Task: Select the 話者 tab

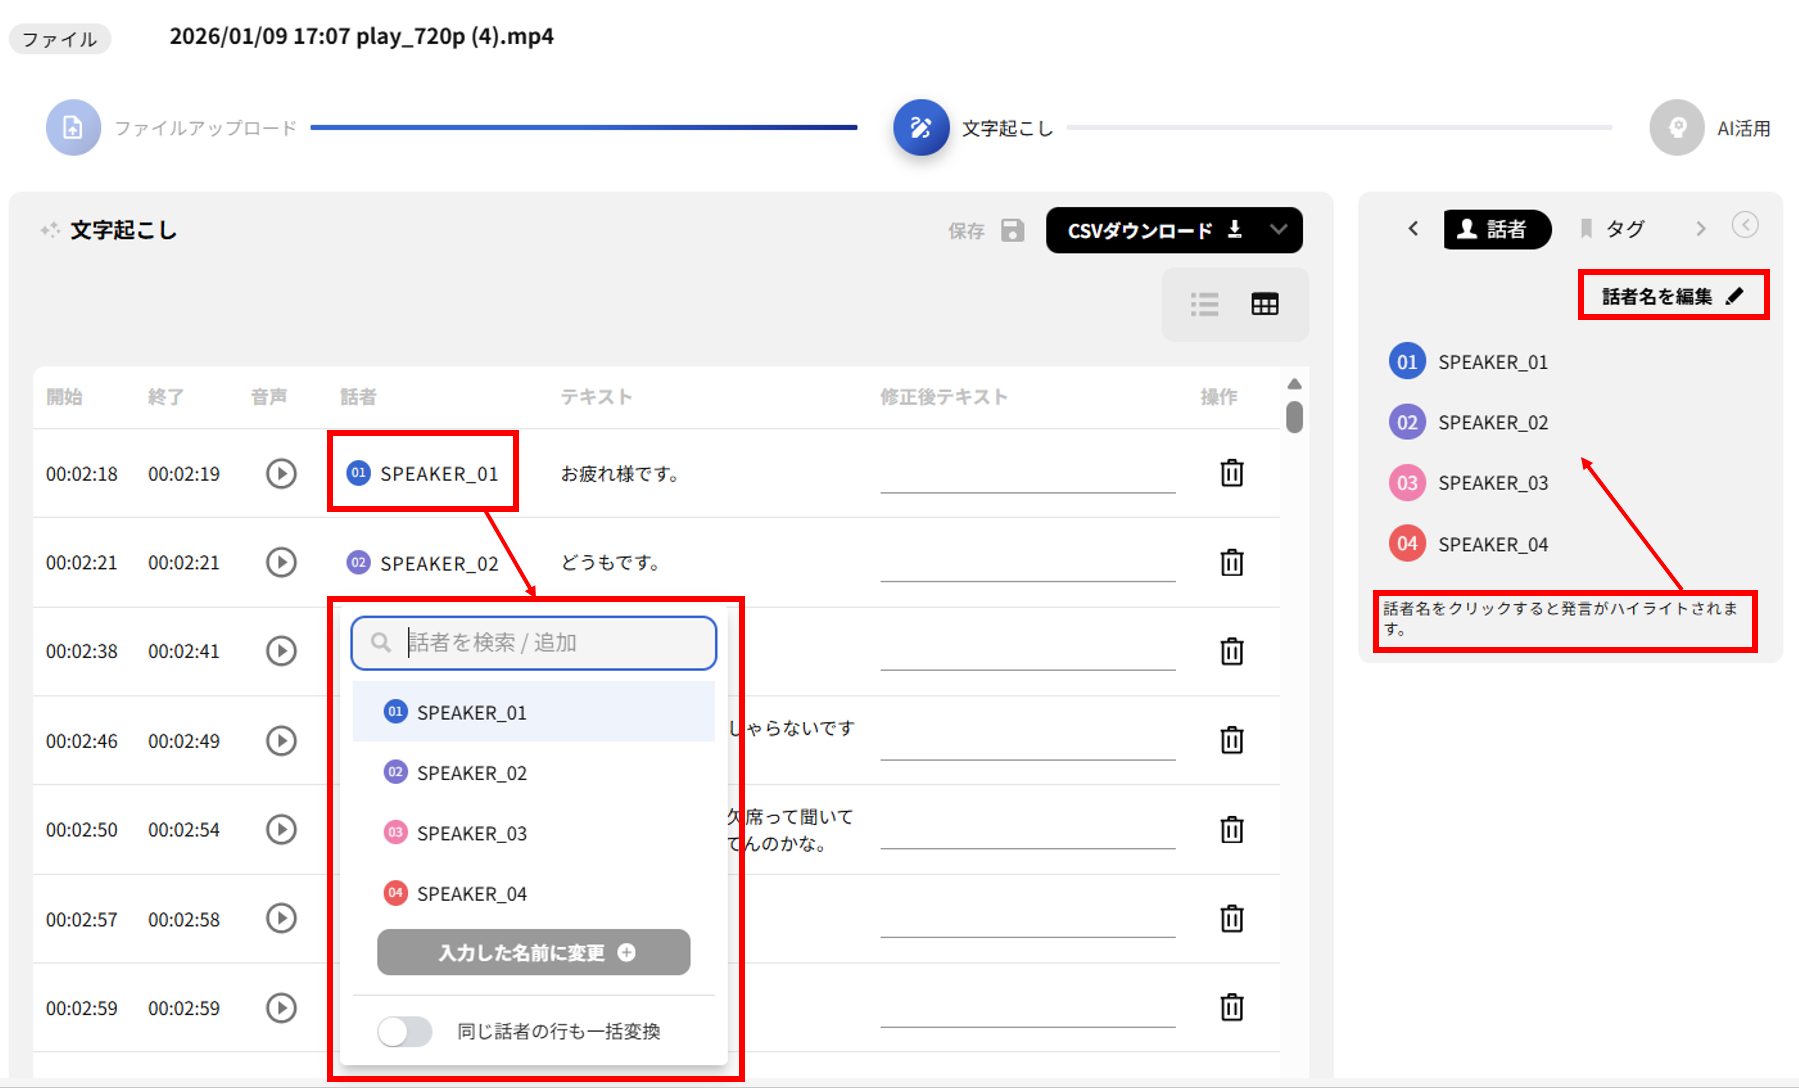Action: pyautogui.click(x=1496, y=229)
